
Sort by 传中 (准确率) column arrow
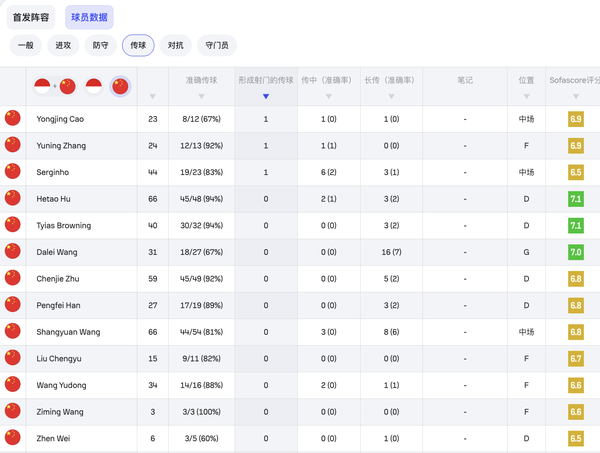pos(329,96)
